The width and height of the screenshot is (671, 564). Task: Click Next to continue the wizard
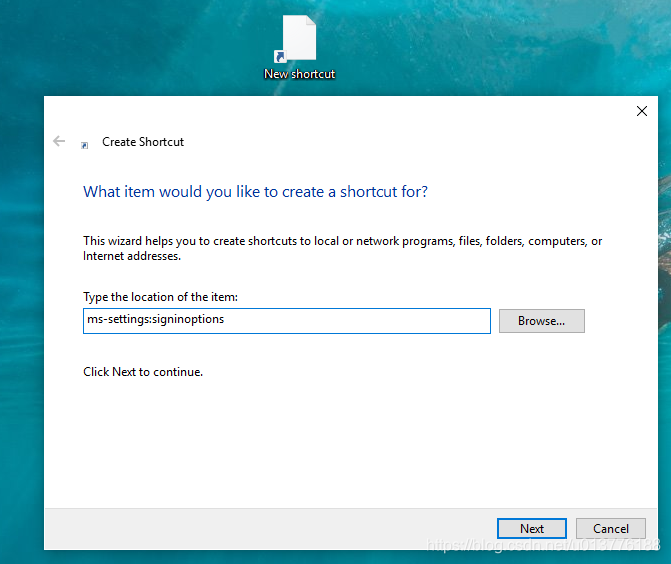[x=531, y=528]
